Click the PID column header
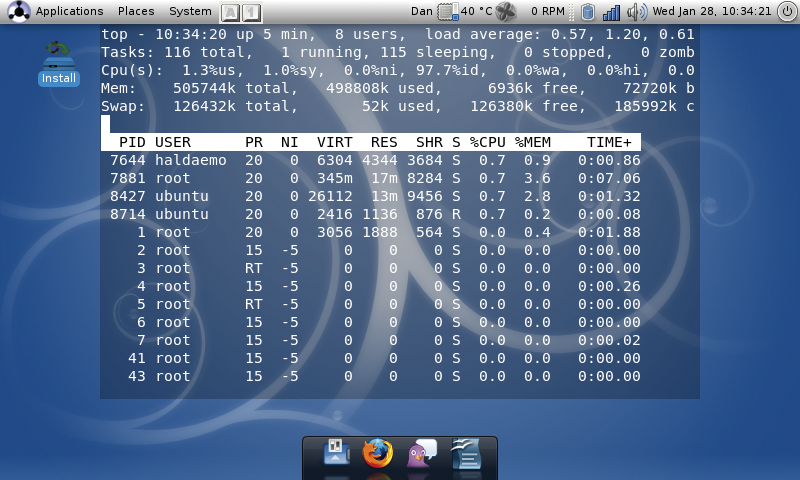Screen dimensions: 800x480 click(132, 142)
